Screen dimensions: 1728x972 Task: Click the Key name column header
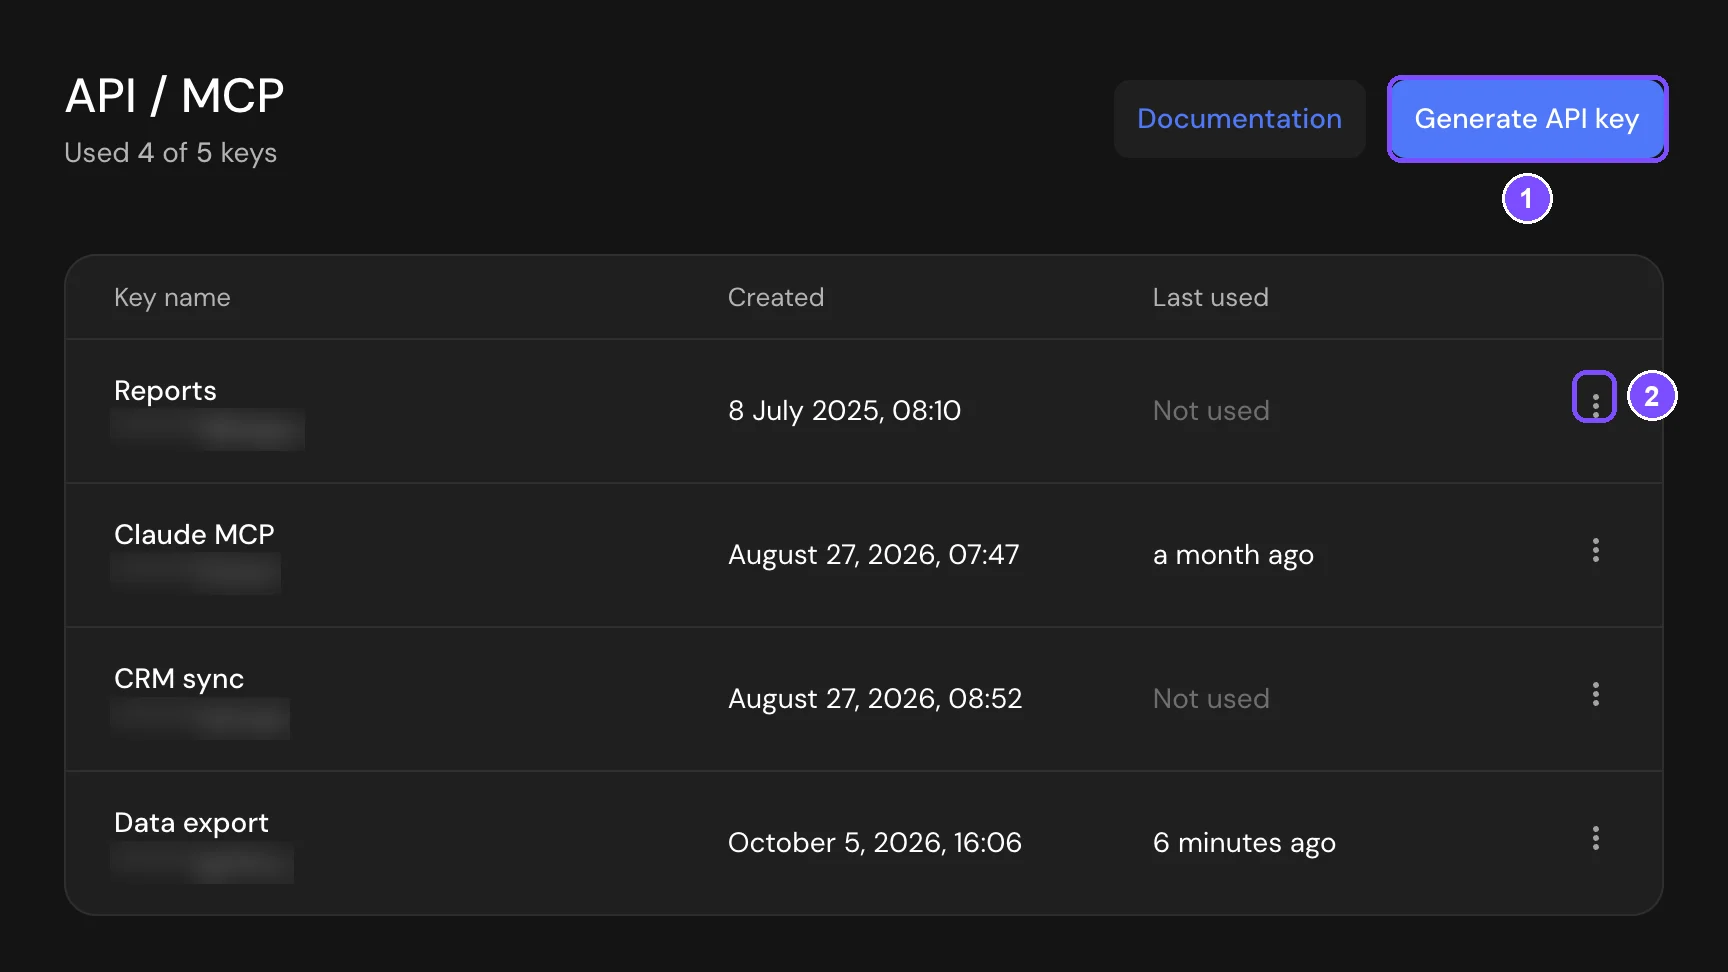tap(172, 298)
